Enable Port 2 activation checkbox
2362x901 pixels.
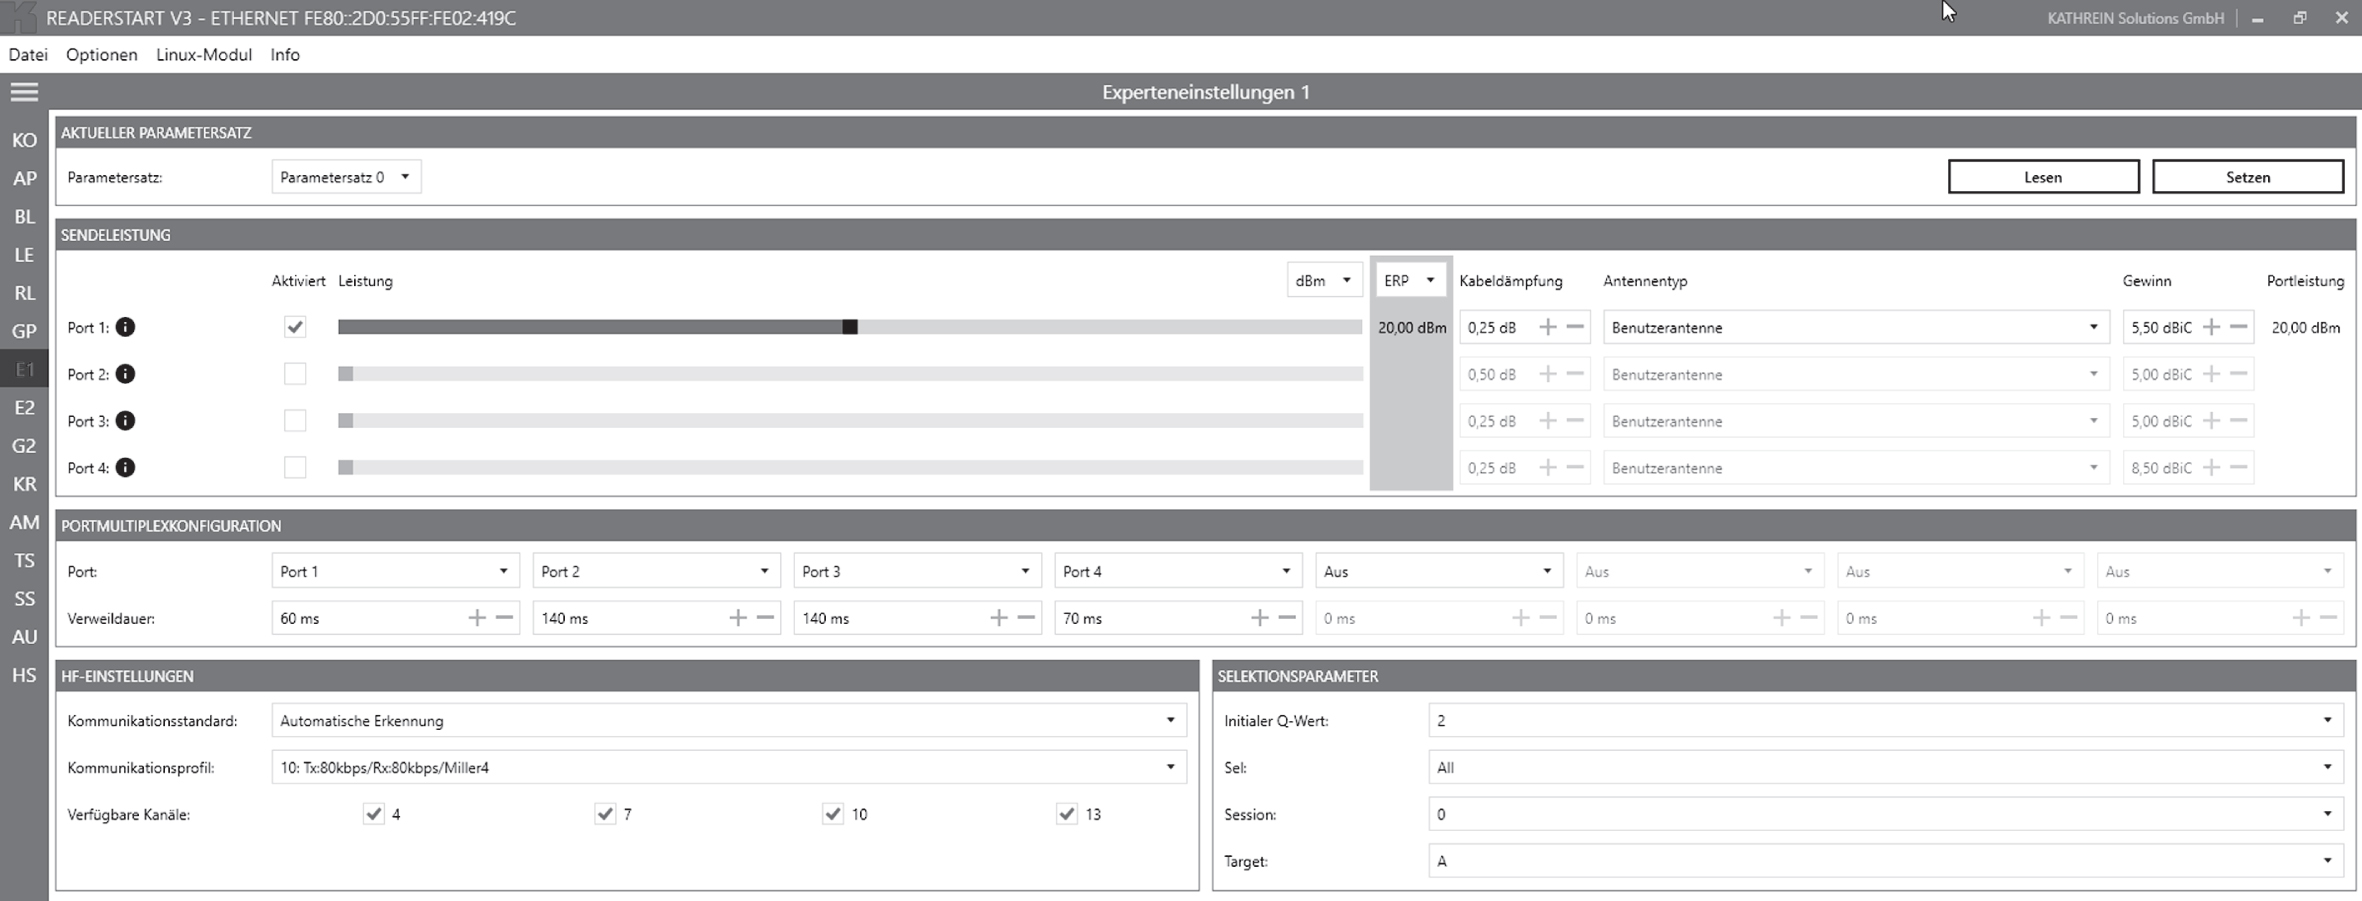(295, 374)
